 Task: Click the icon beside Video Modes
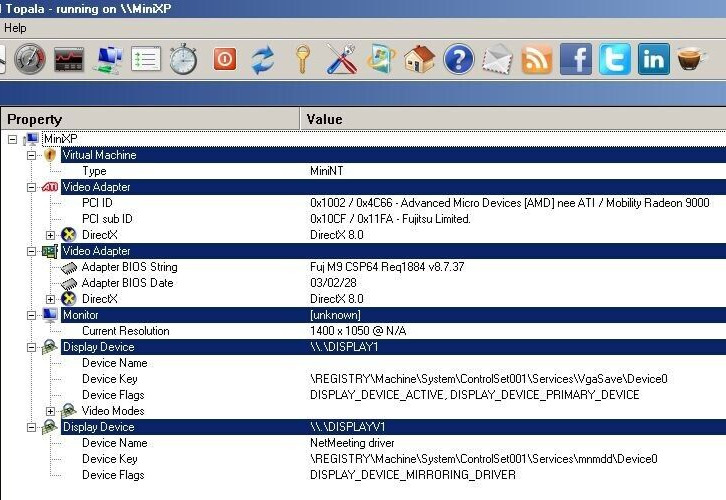68,411
